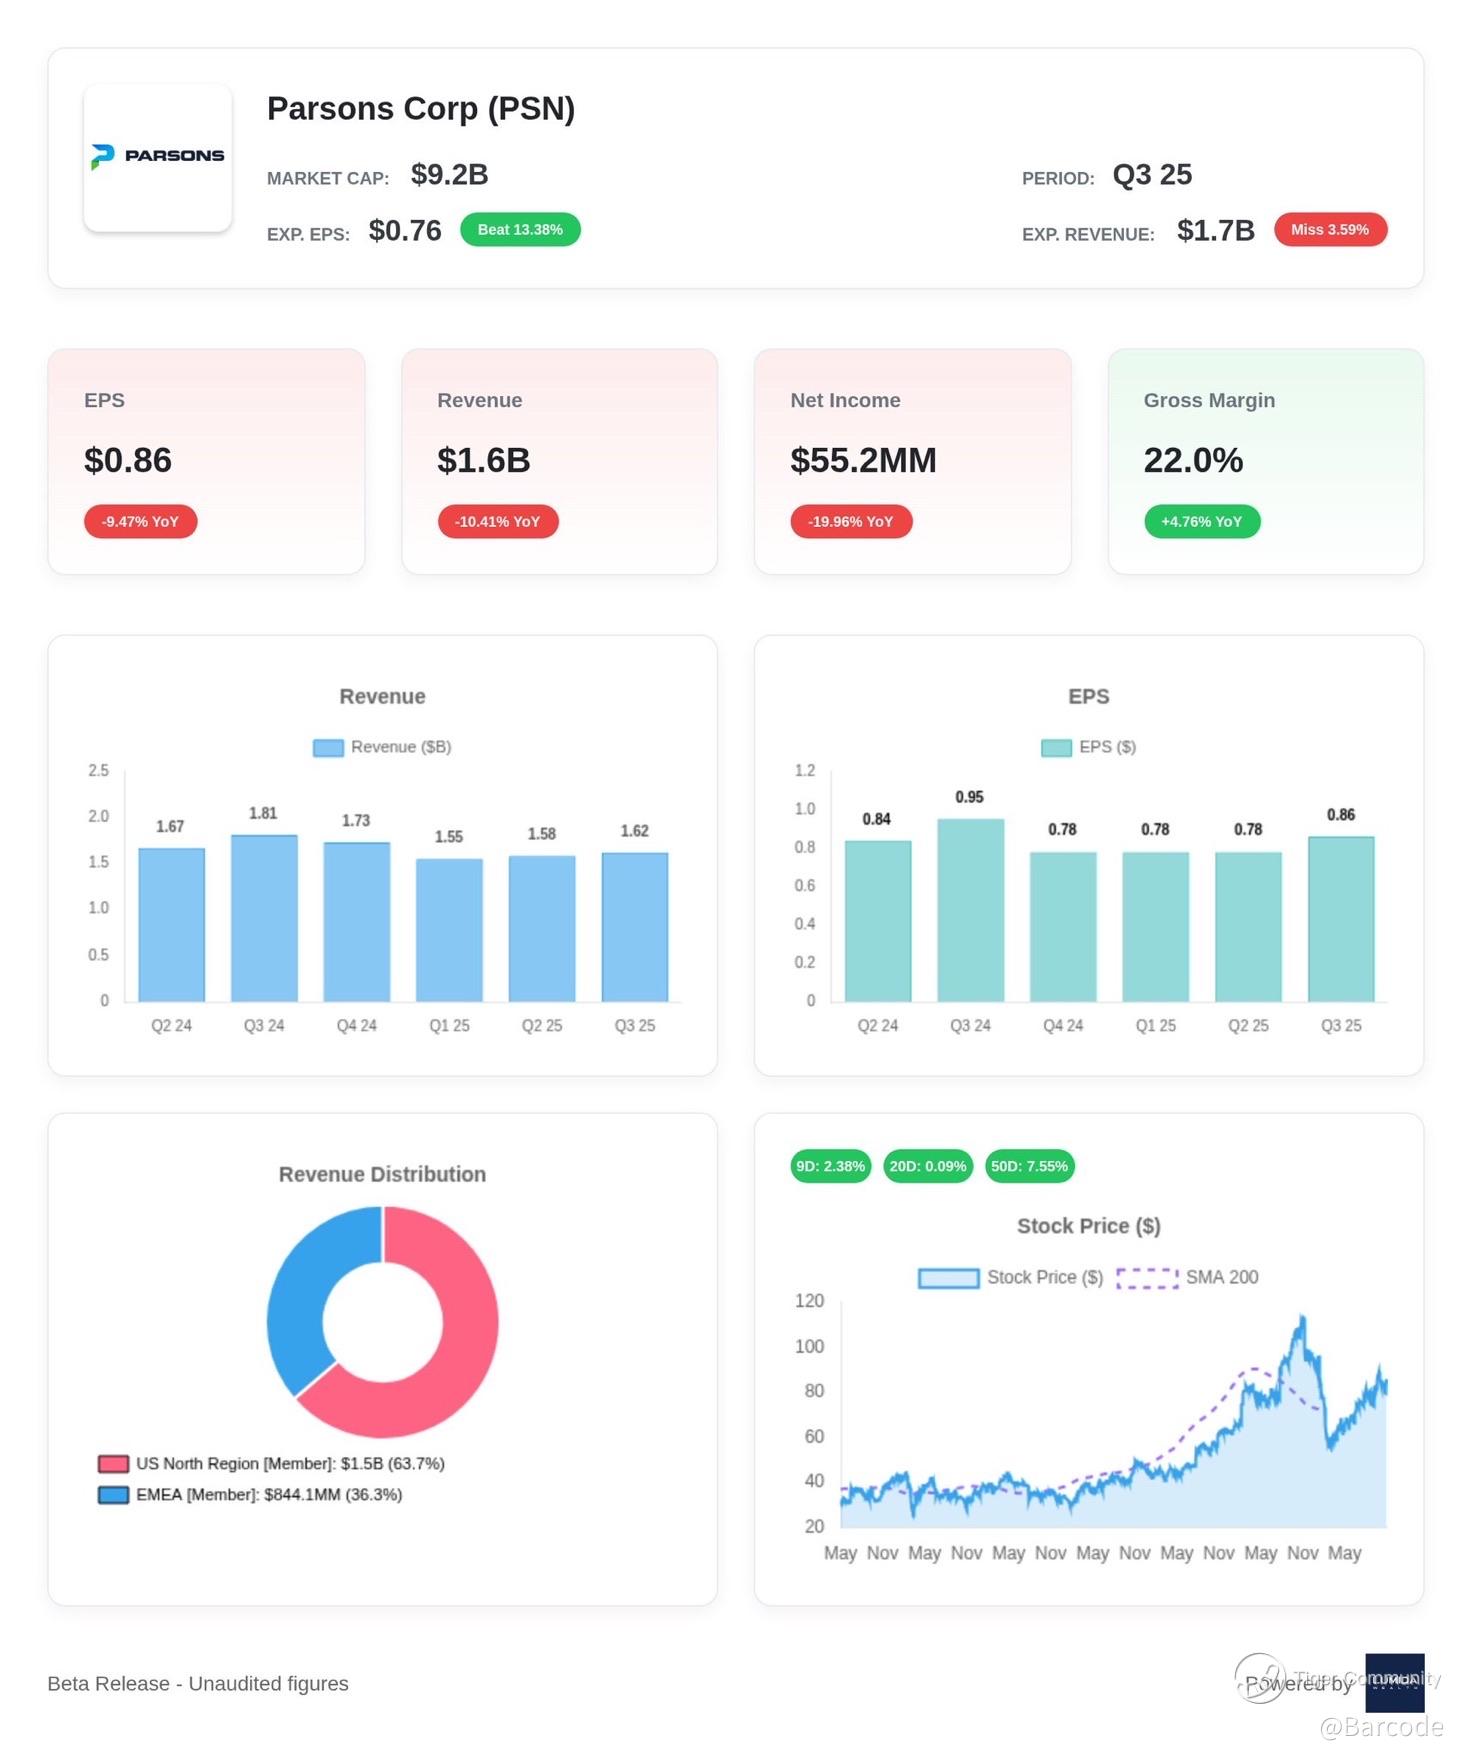Screen dimensions: 1472x1760
Task: Toggle the EPS ($) legend swatch
Action: coord(1056,747)
